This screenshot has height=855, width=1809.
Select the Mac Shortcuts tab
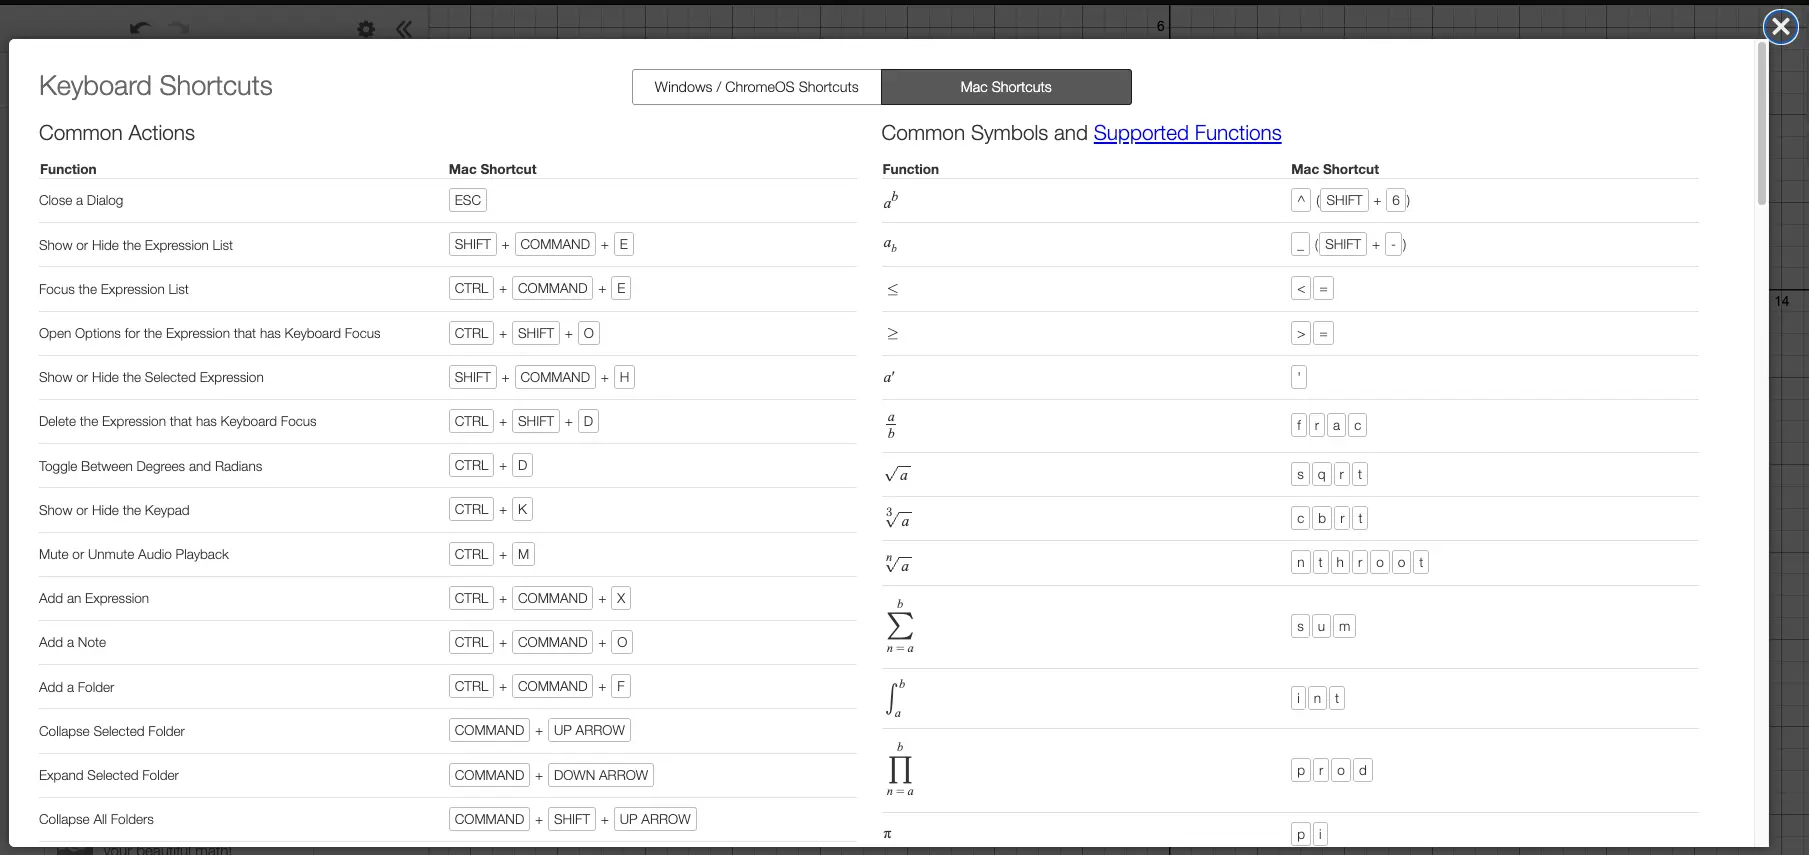coord(1005,87)
